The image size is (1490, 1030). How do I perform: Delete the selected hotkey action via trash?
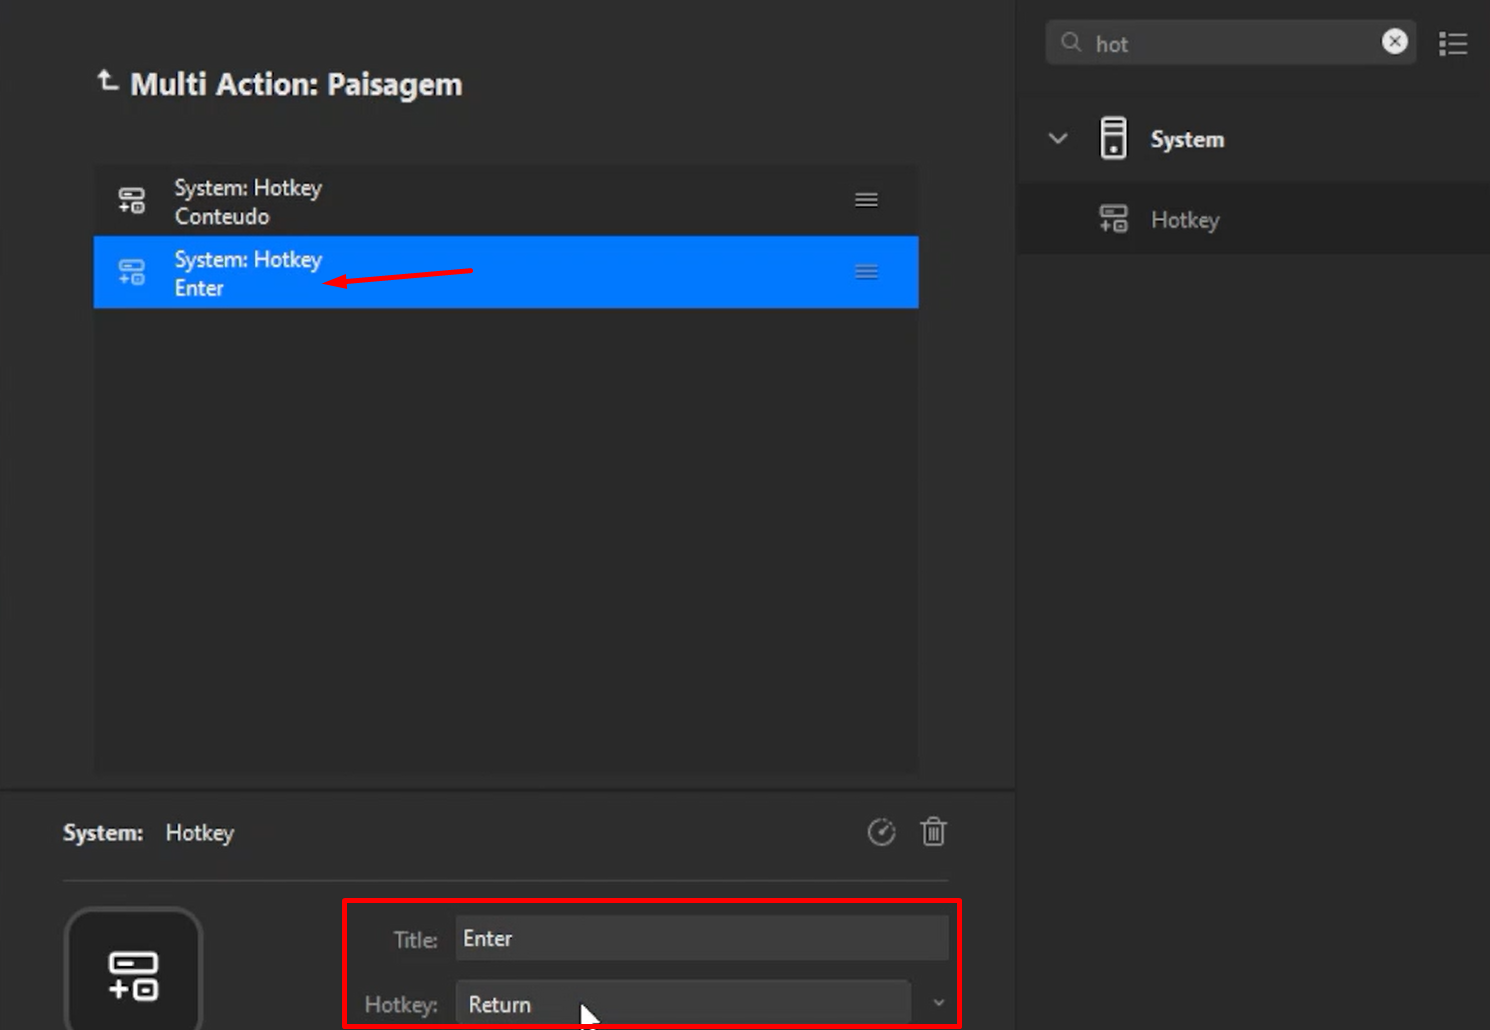pos(934,832)
